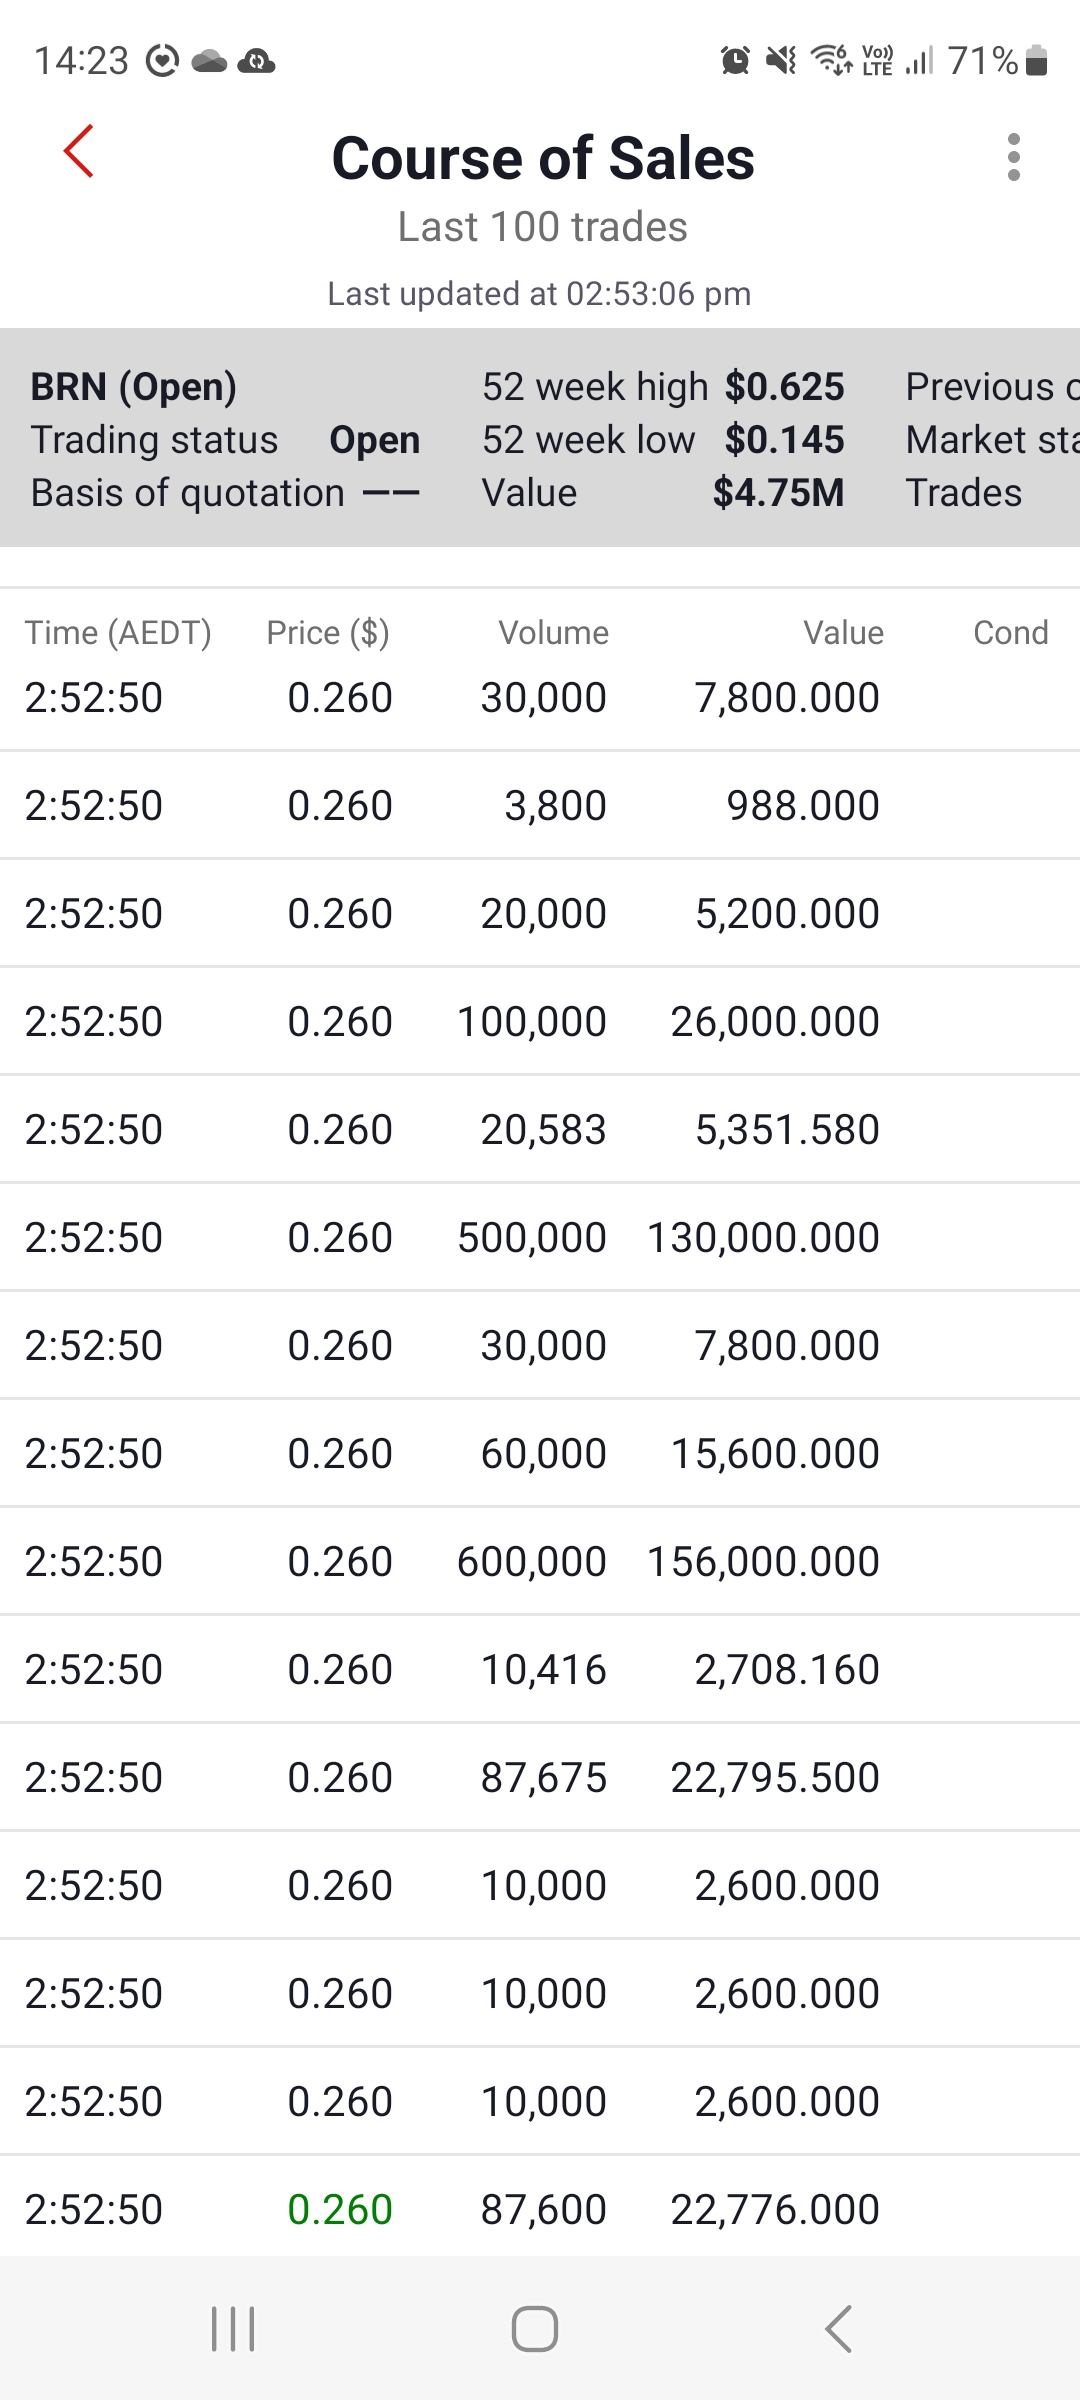Tap the Cond column header
Screen dimensions: 1080x2400
click(x=1010, y=633)
